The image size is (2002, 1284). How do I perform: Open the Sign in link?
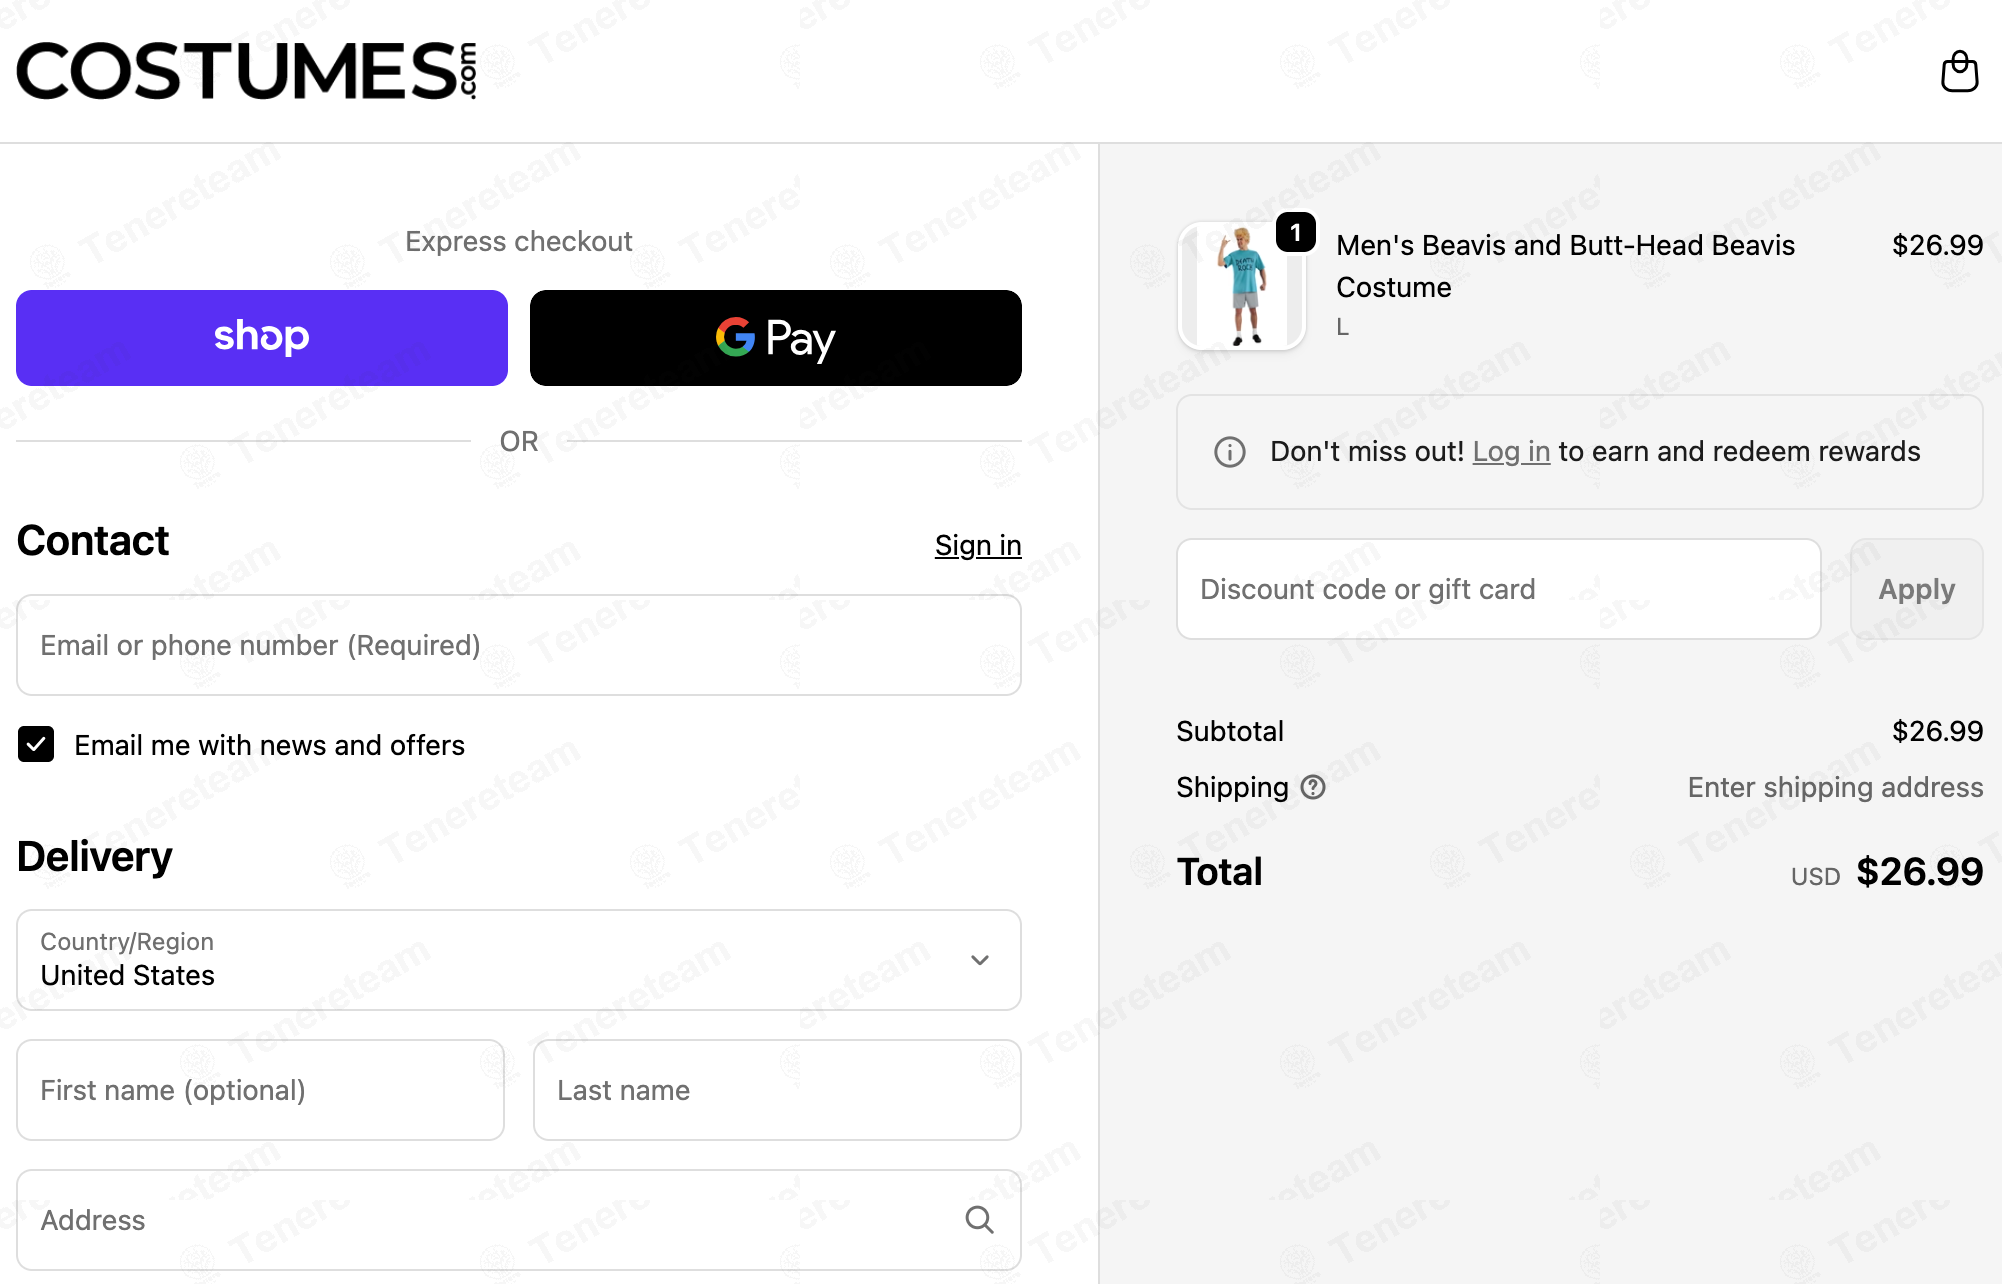click(978, 545)
